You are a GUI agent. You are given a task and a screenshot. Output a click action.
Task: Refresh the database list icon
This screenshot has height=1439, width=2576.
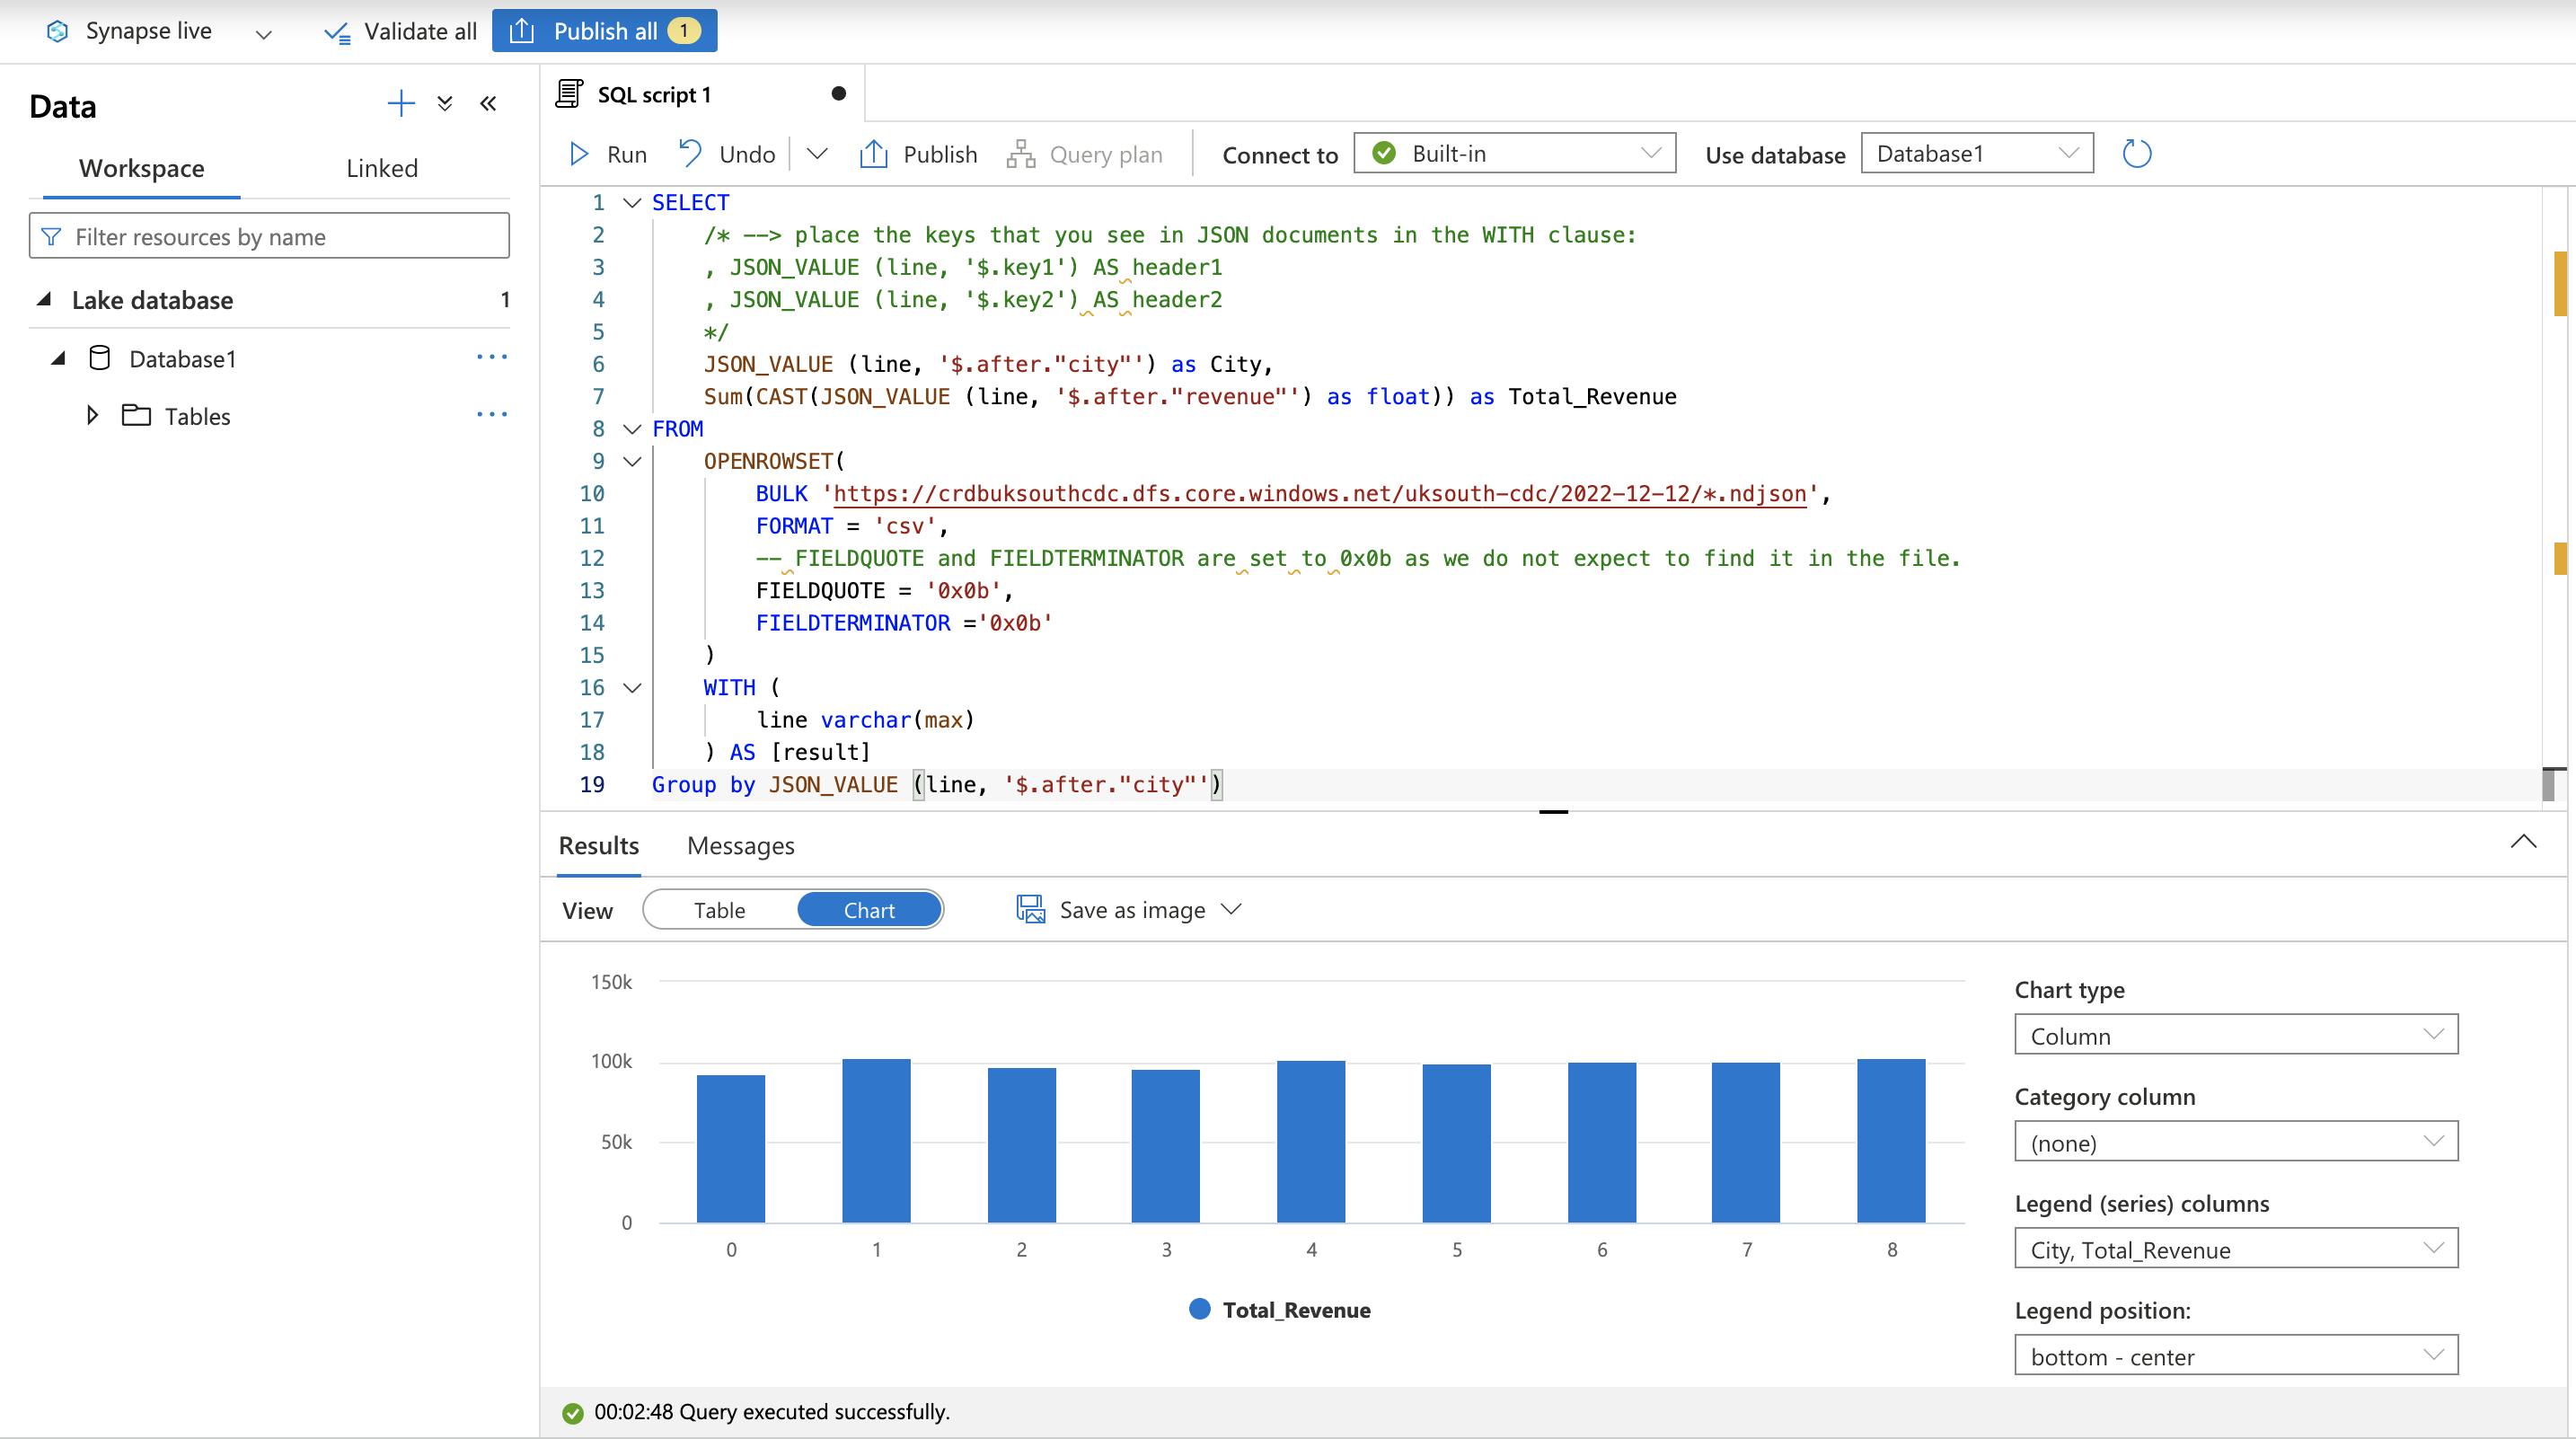[x=2136, y=154]
